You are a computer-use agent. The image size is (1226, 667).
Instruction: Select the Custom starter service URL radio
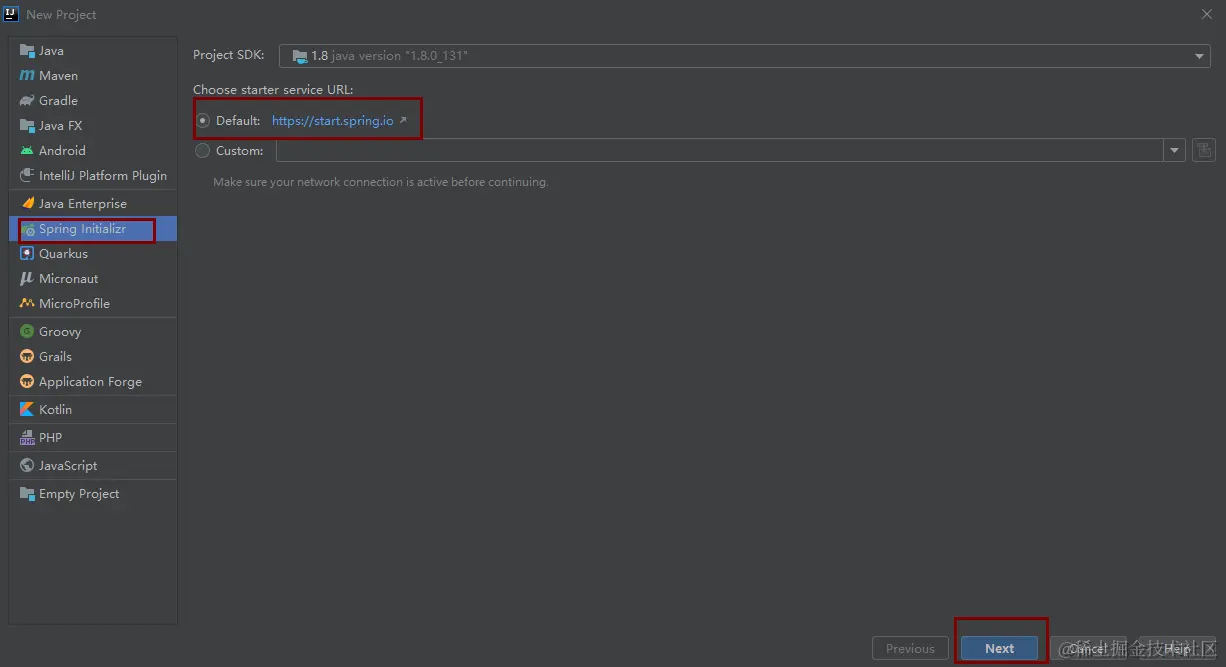(203, 150)
